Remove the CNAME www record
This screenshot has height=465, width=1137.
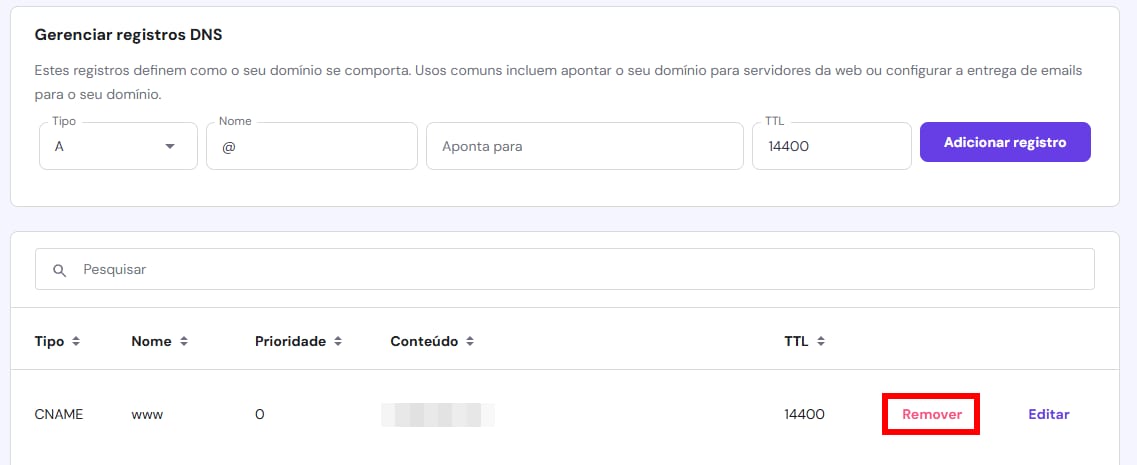(931, 414)
